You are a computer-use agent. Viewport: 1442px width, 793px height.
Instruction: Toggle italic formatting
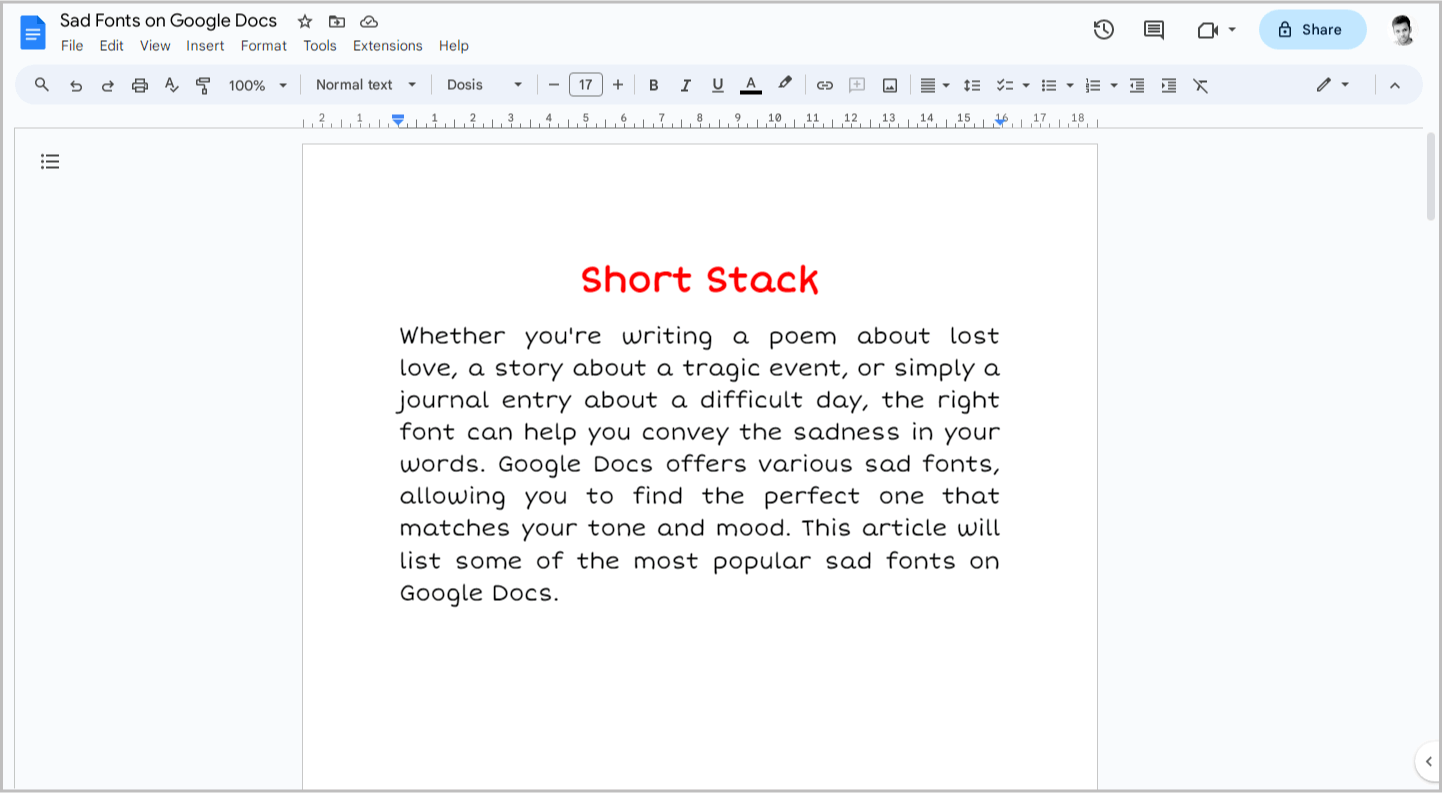coord(686,86)
